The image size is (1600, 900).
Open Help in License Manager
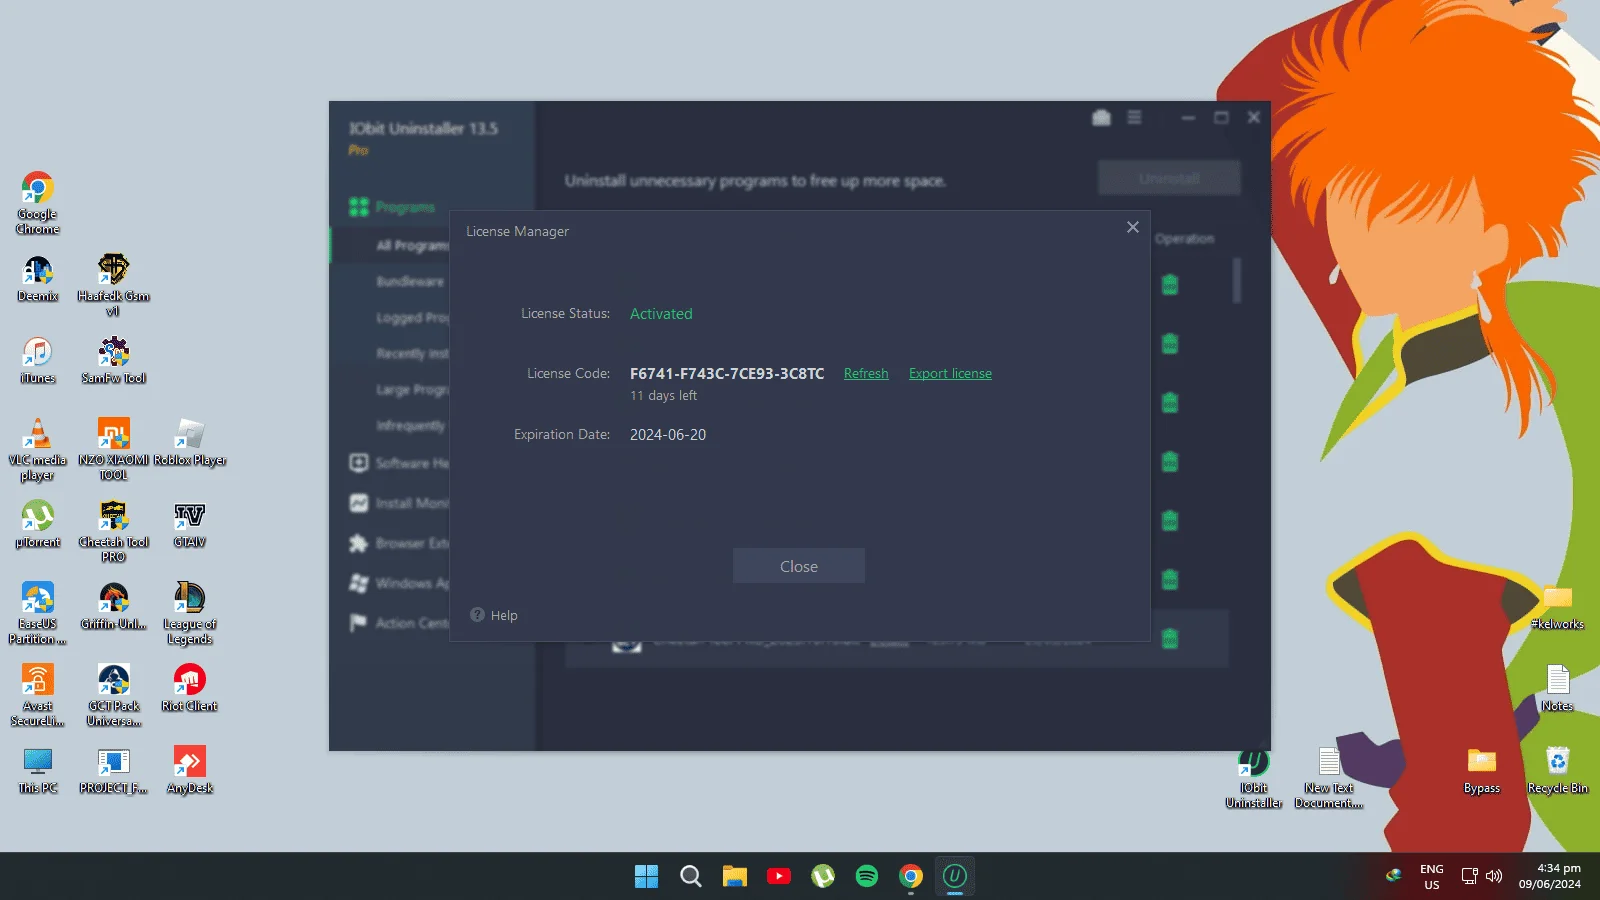click(x=494, y=615)
